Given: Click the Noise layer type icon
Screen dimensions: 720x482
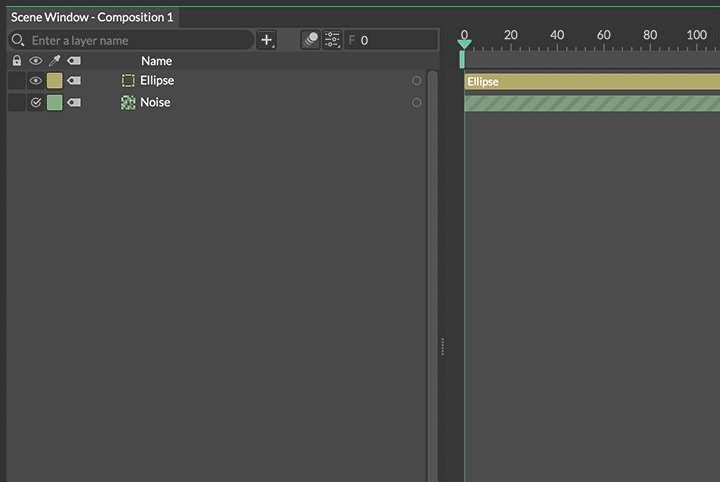Looking at the screenshot, I should pos(128,102).
